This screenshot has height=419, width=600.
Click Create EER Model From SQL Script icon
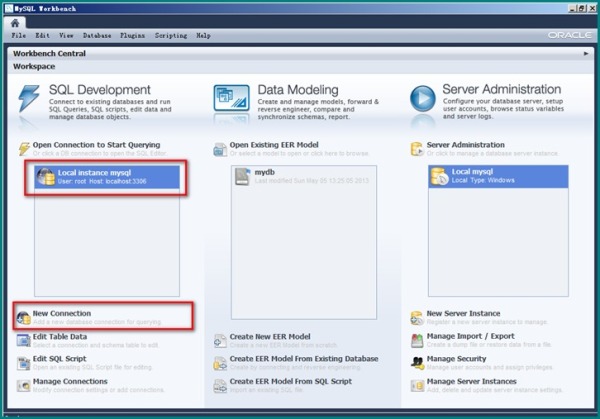[220, 386]
